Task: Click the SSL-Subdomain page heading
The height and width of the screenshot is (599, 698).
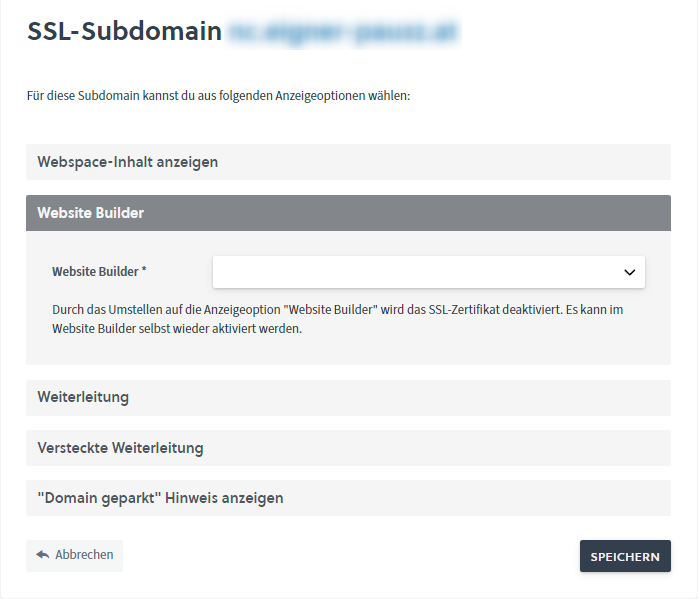Action: [x=124, y=32]
